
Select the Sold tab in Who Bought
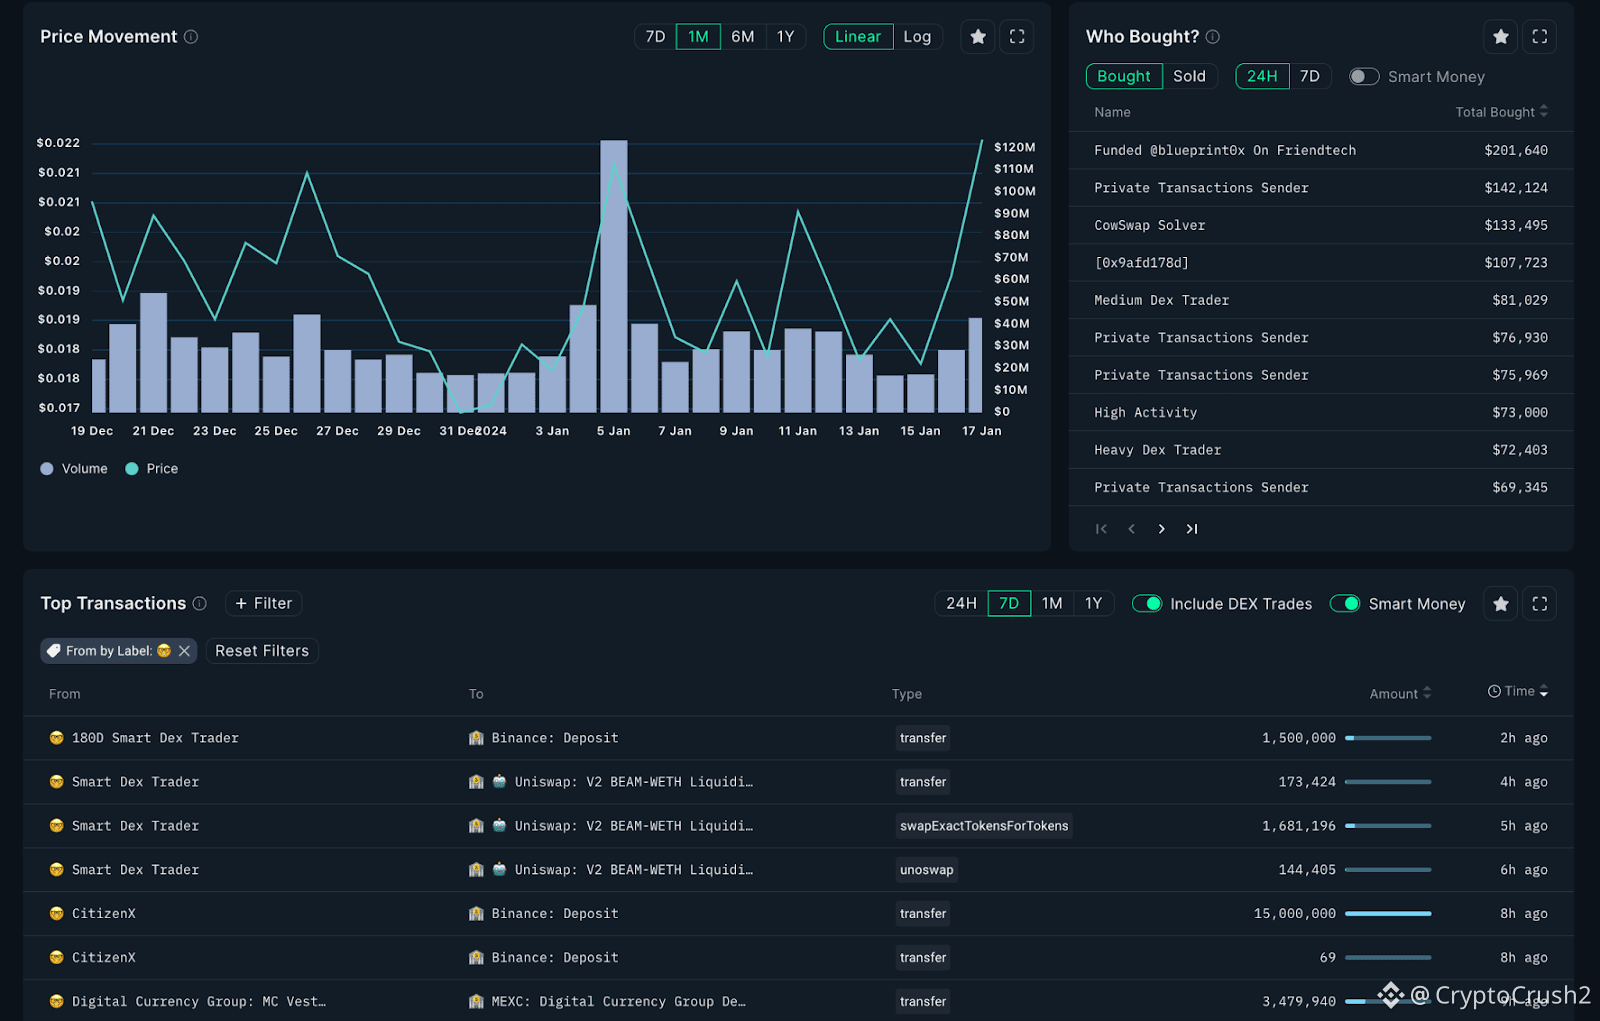[x=1189, y=77]
